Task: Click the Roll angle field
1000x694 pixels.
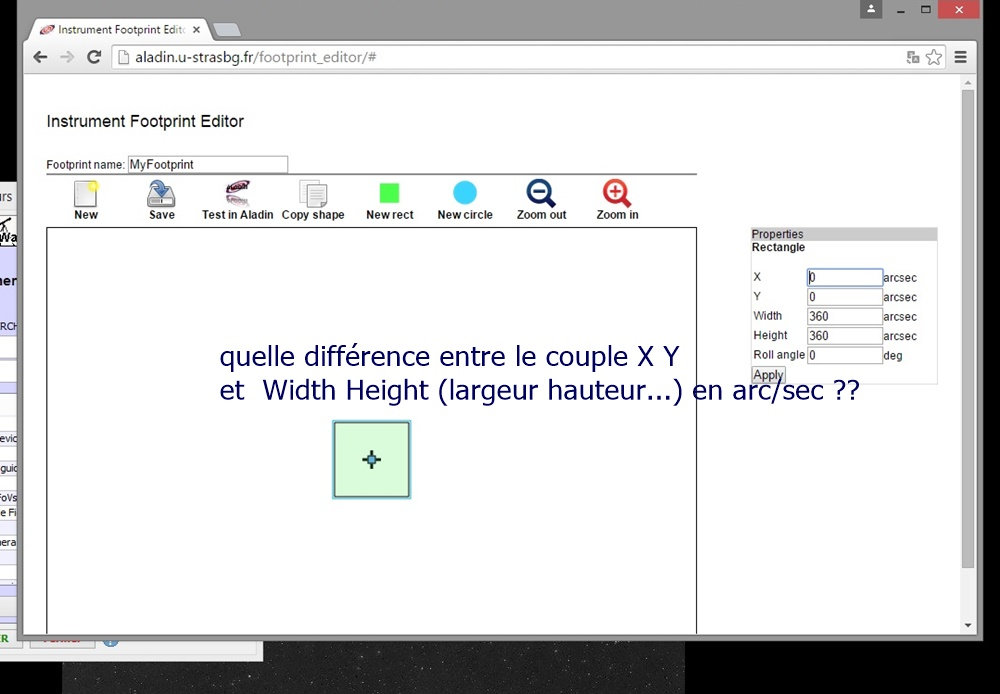Action: coord(844,355)
